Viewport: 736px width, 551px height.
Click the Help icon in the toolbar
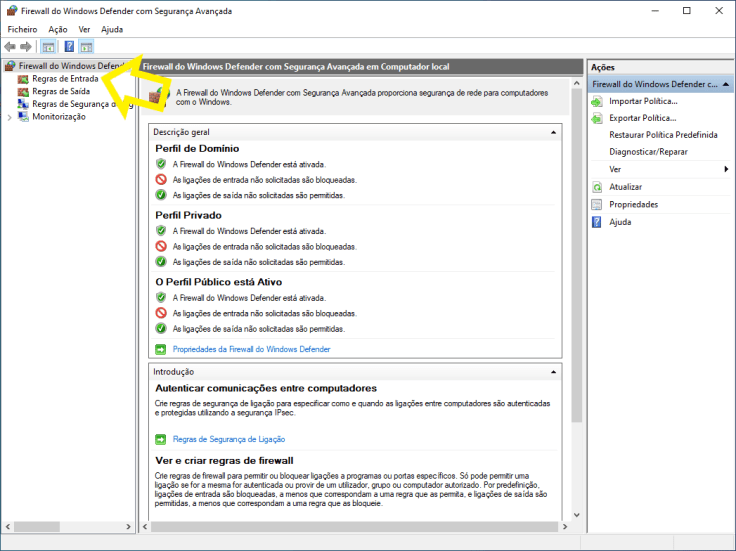(69, 47)
